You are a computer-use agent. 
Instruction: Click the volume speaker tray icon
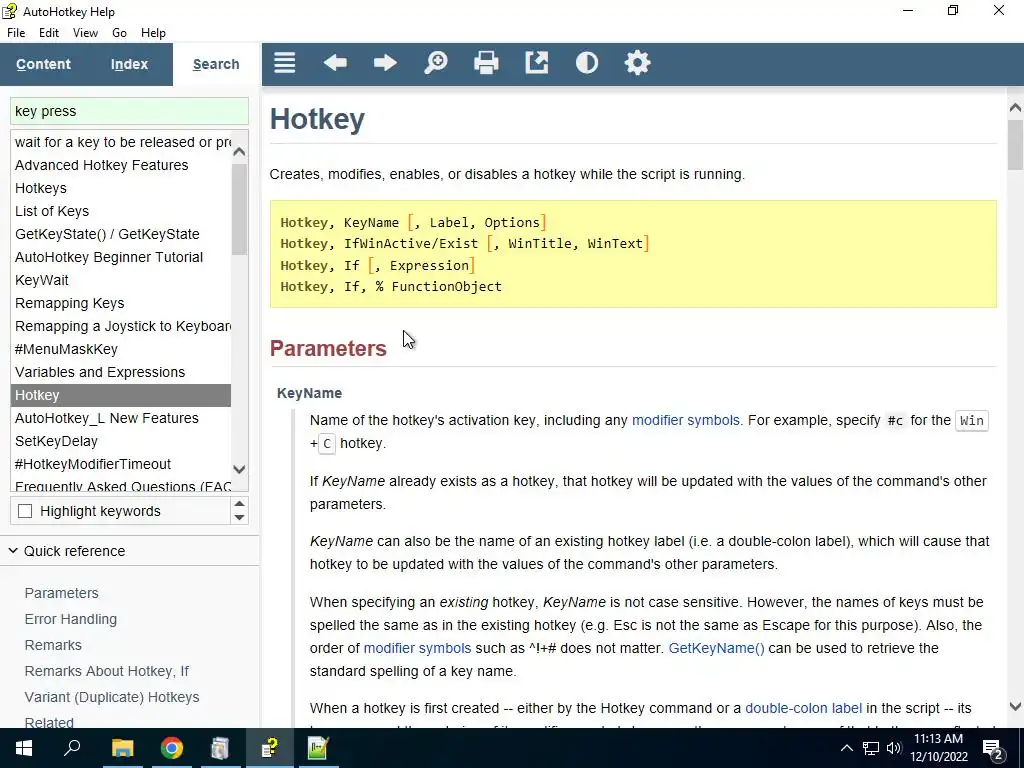894,748
